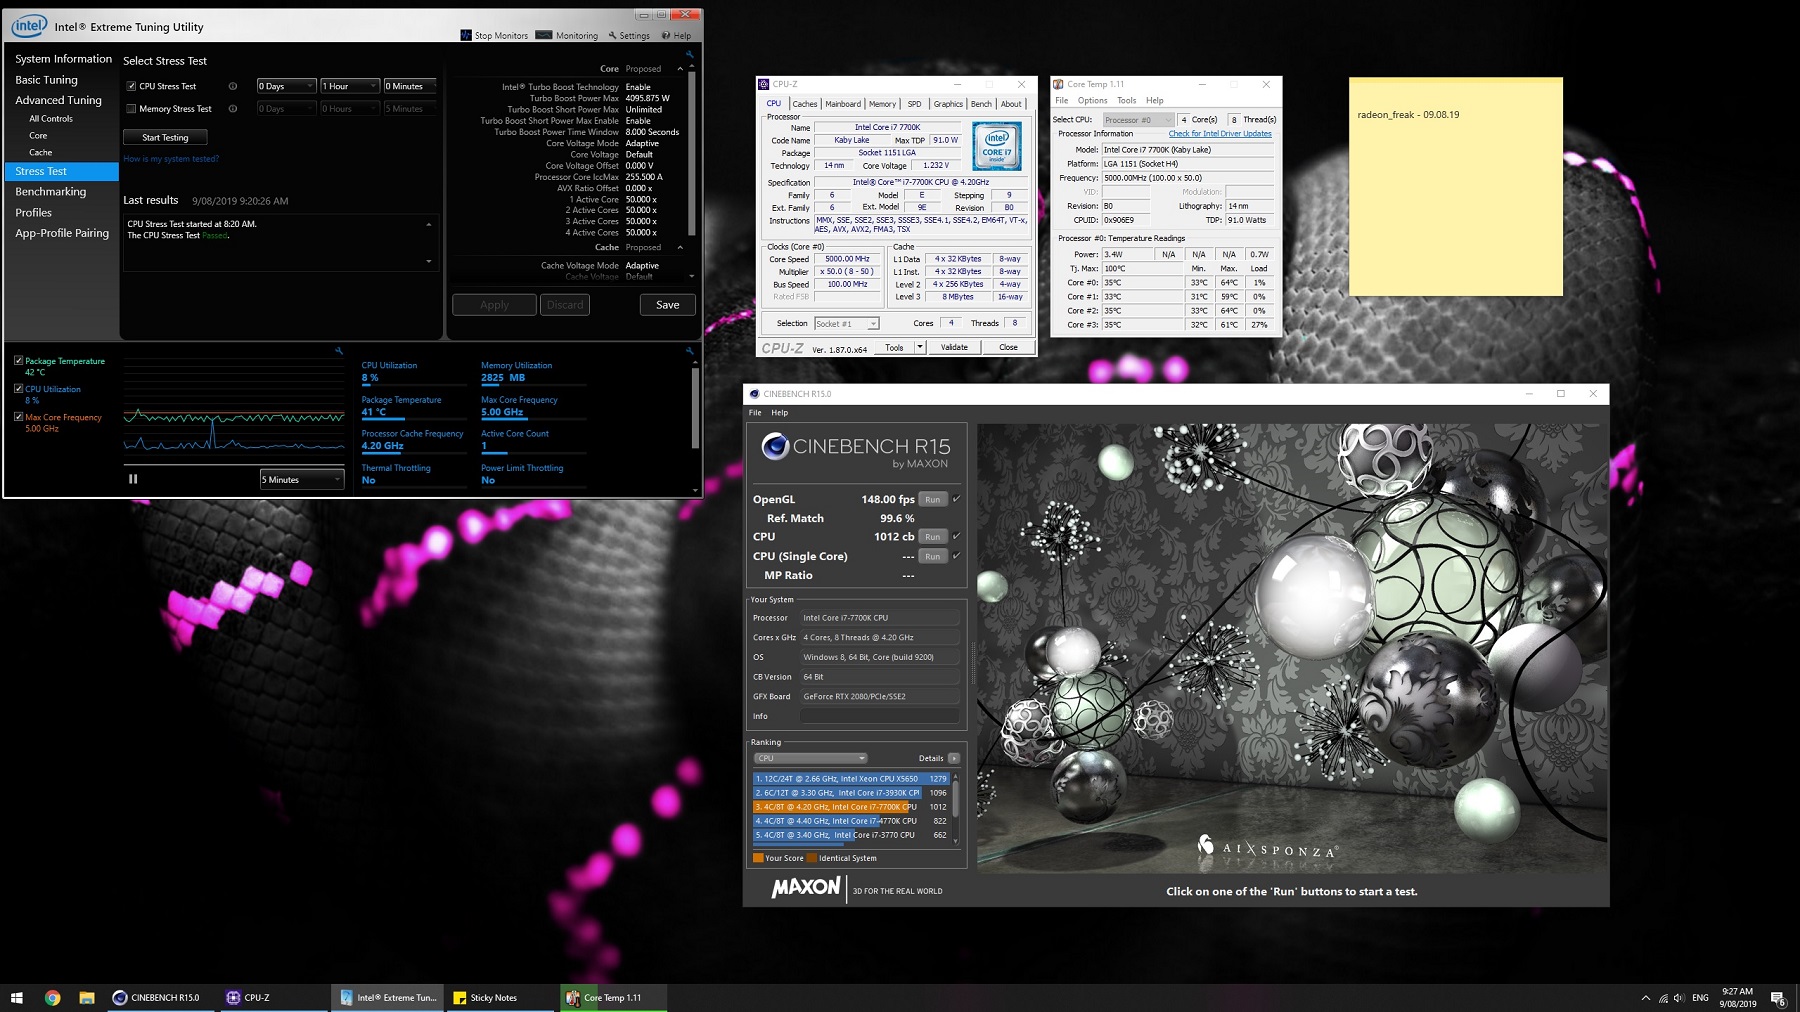1800x1012 pixels.
Task: Open File menu in Cinebench
Action: (x=755, y=412)
